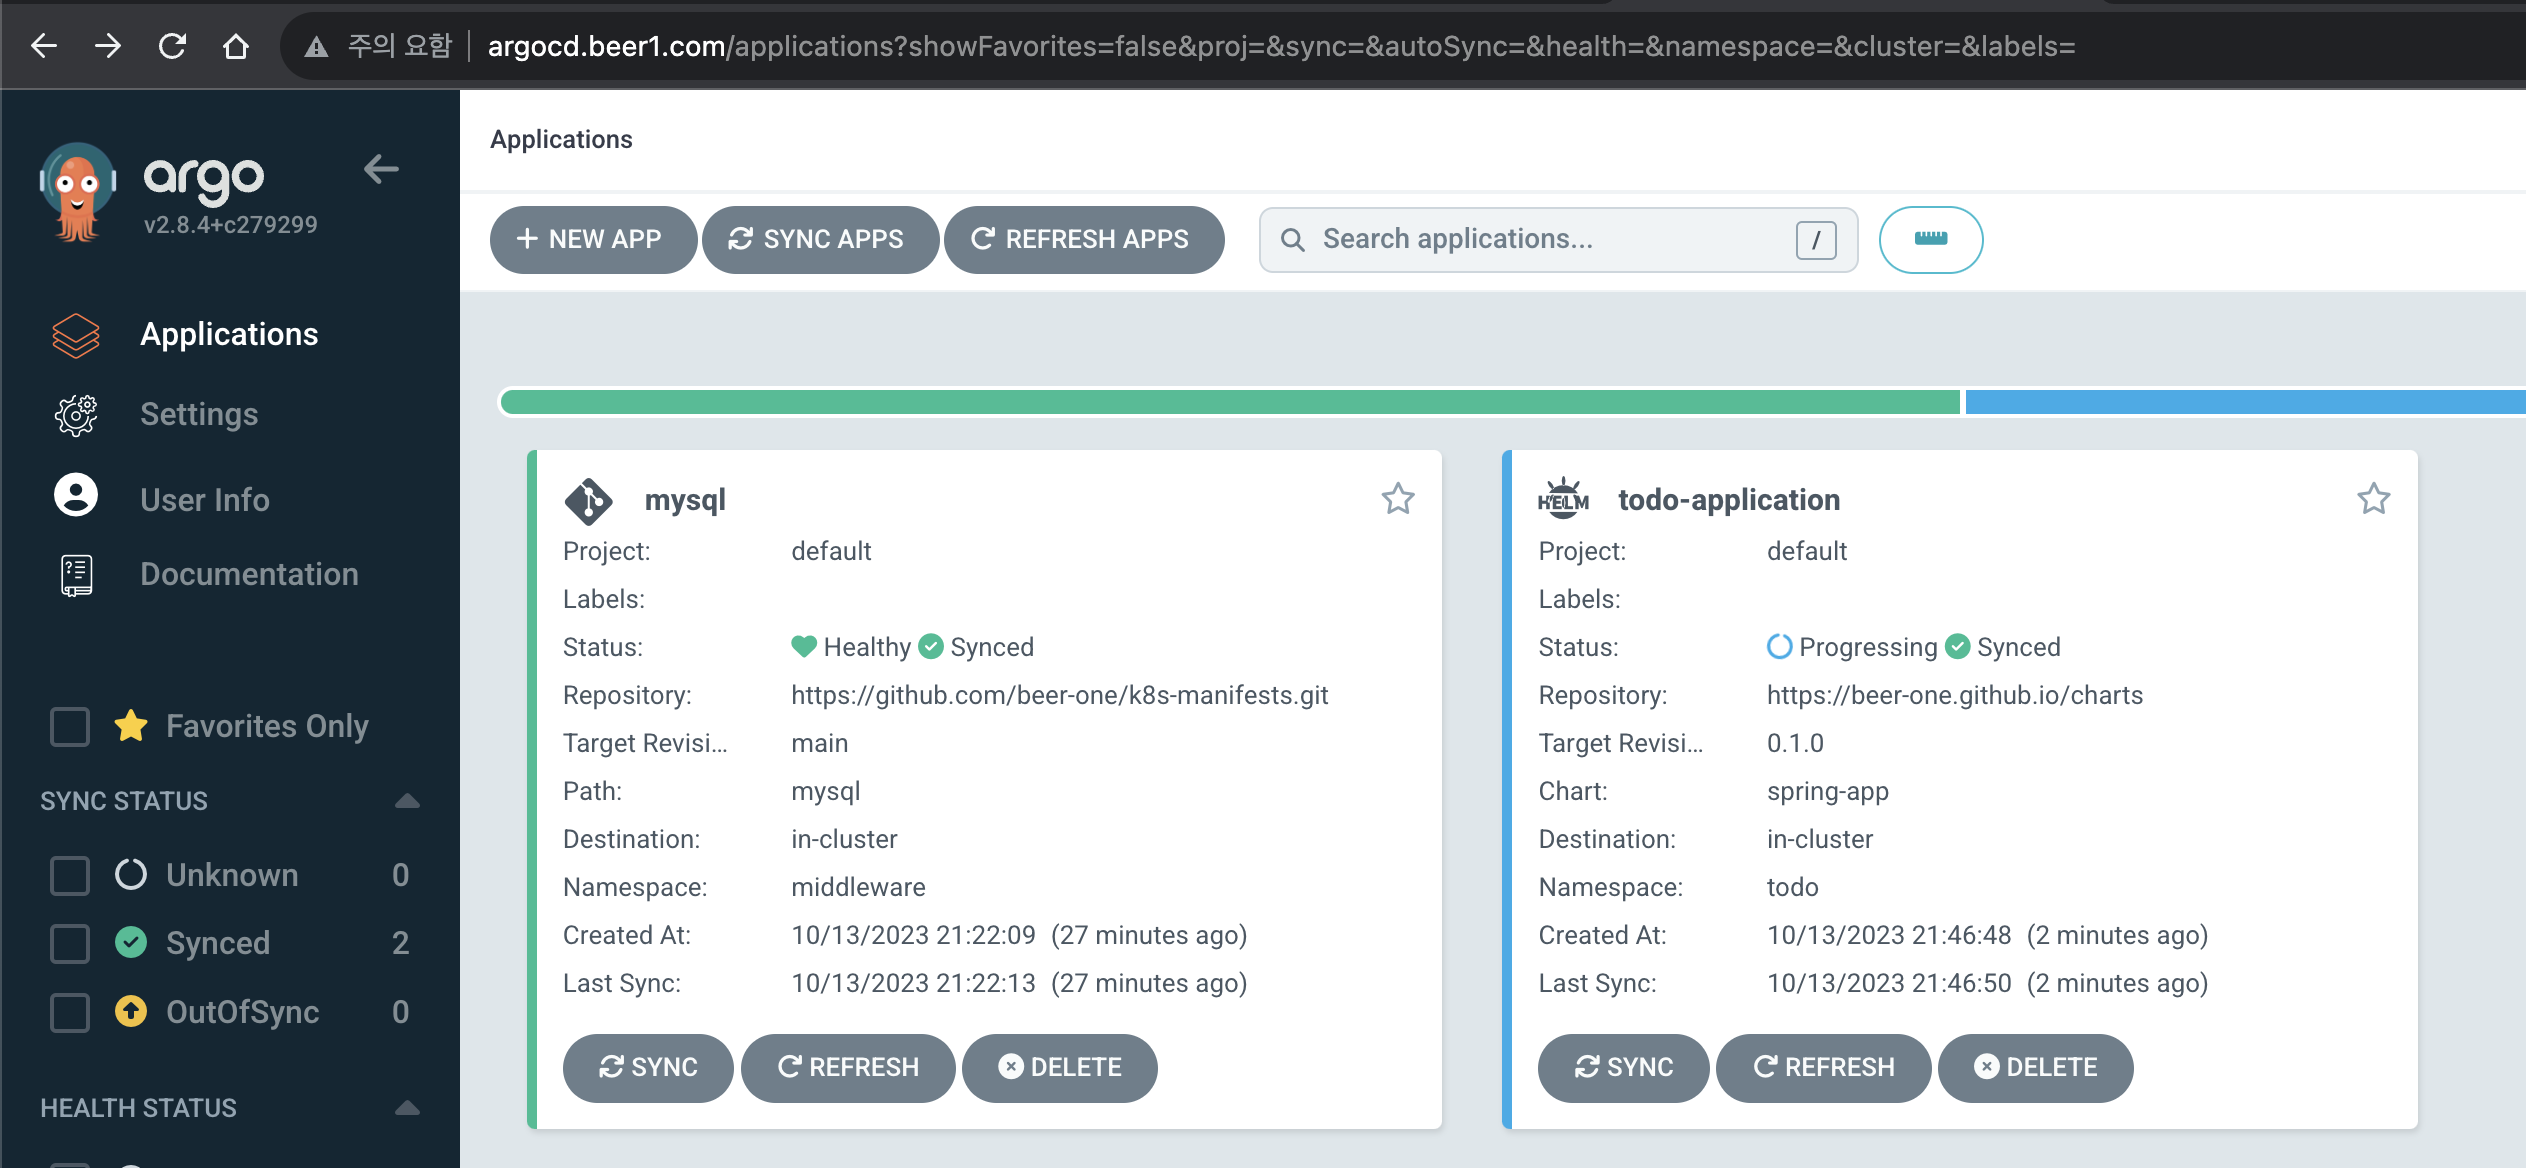Viewport: 2526px width, 1168px height.
Task: Enable the Favorites Only checkbox
Action: (x=70, y=726)
